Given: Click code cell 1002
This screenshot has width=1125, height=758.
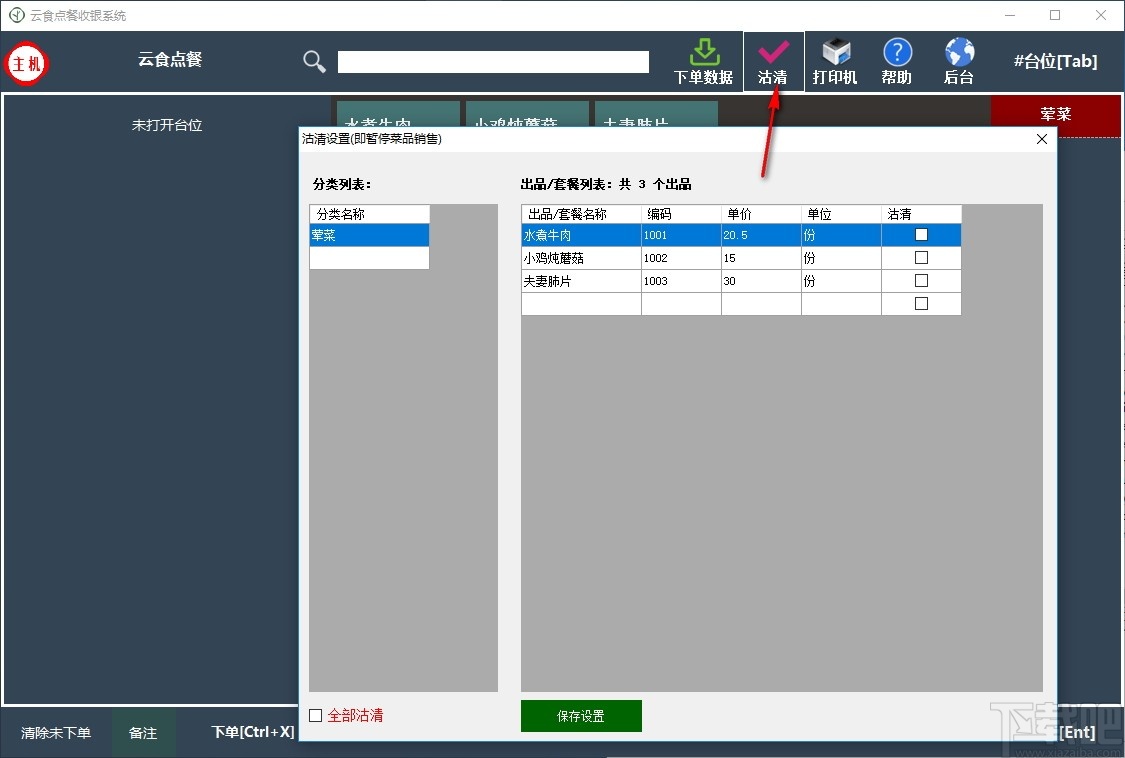Looking at the screenshot, I should [681, 258].
